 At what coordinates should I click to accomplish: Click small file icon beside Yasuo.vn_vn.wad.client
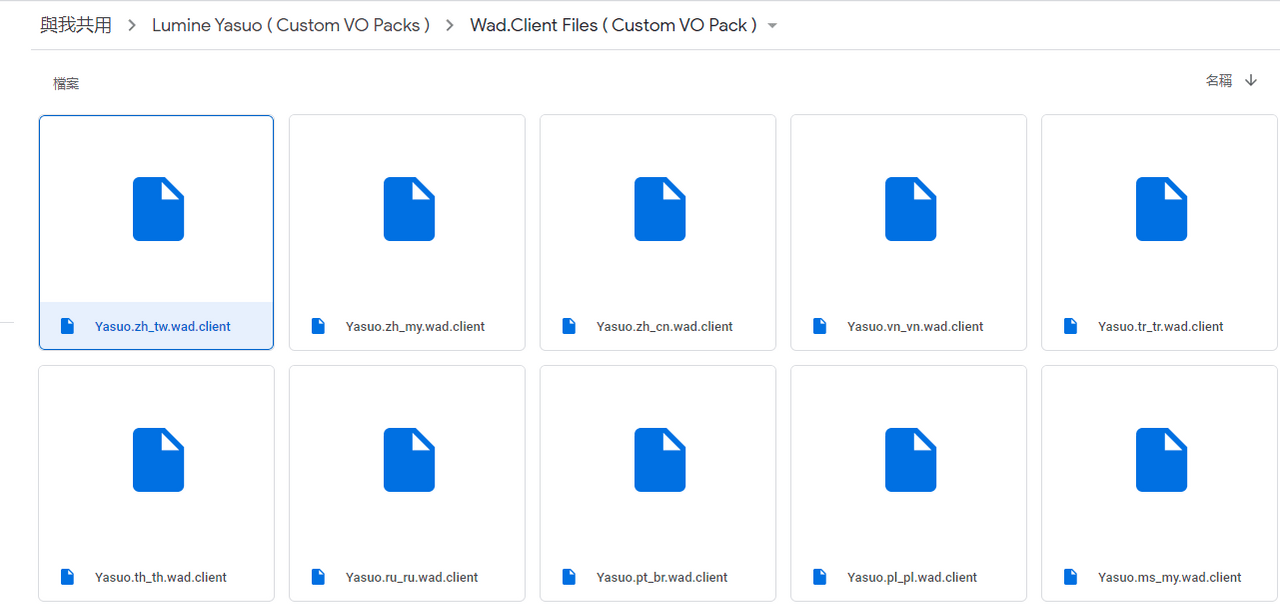(x=820, y=326)
